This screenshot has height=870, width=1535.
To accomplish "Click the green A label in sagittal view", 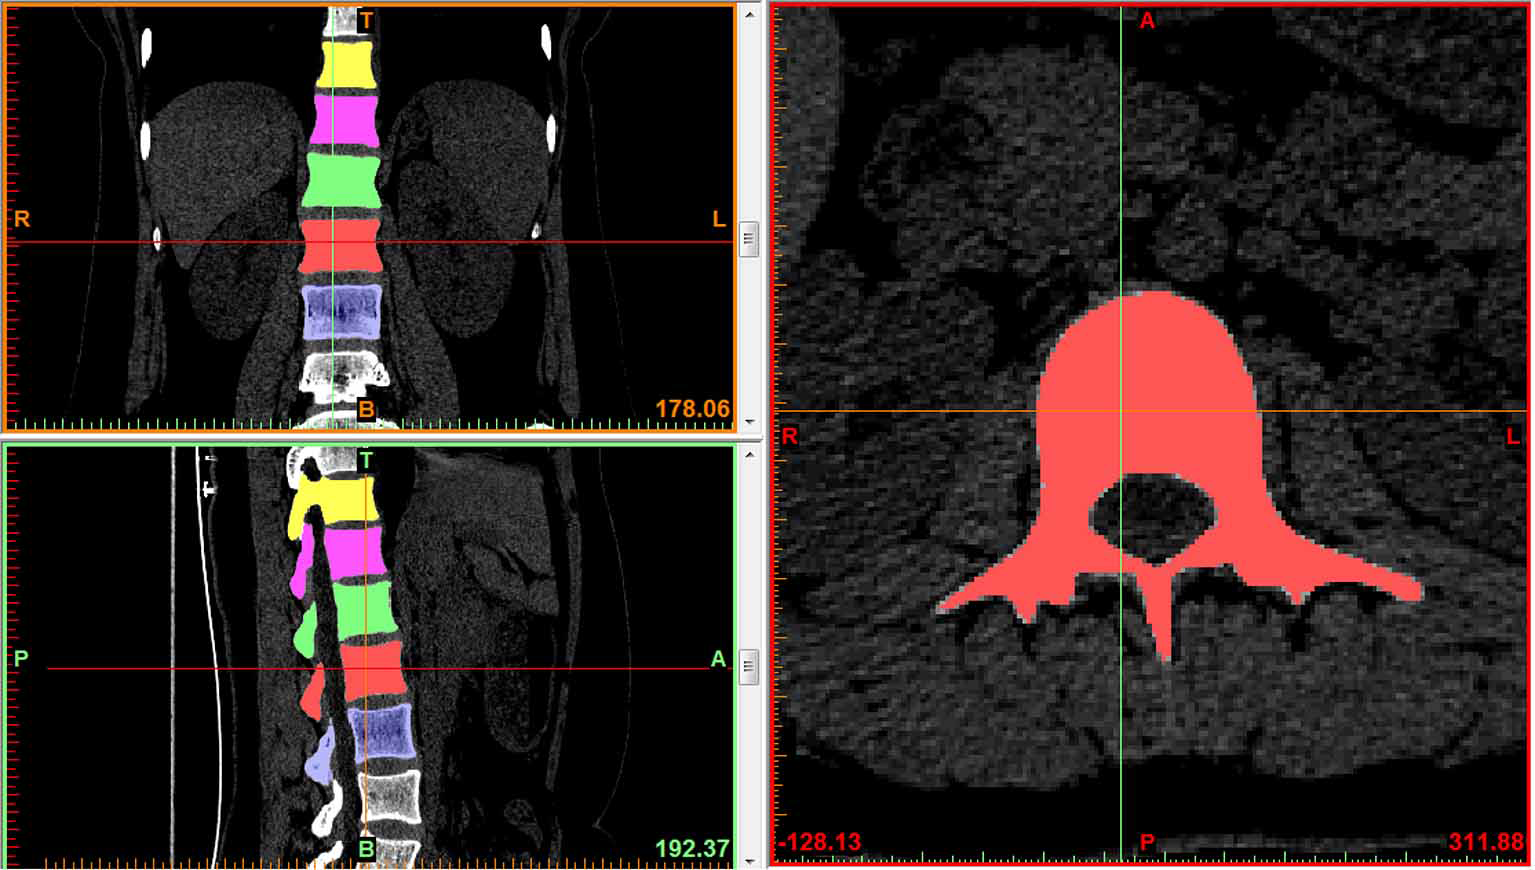I will (x=718, y=659).
